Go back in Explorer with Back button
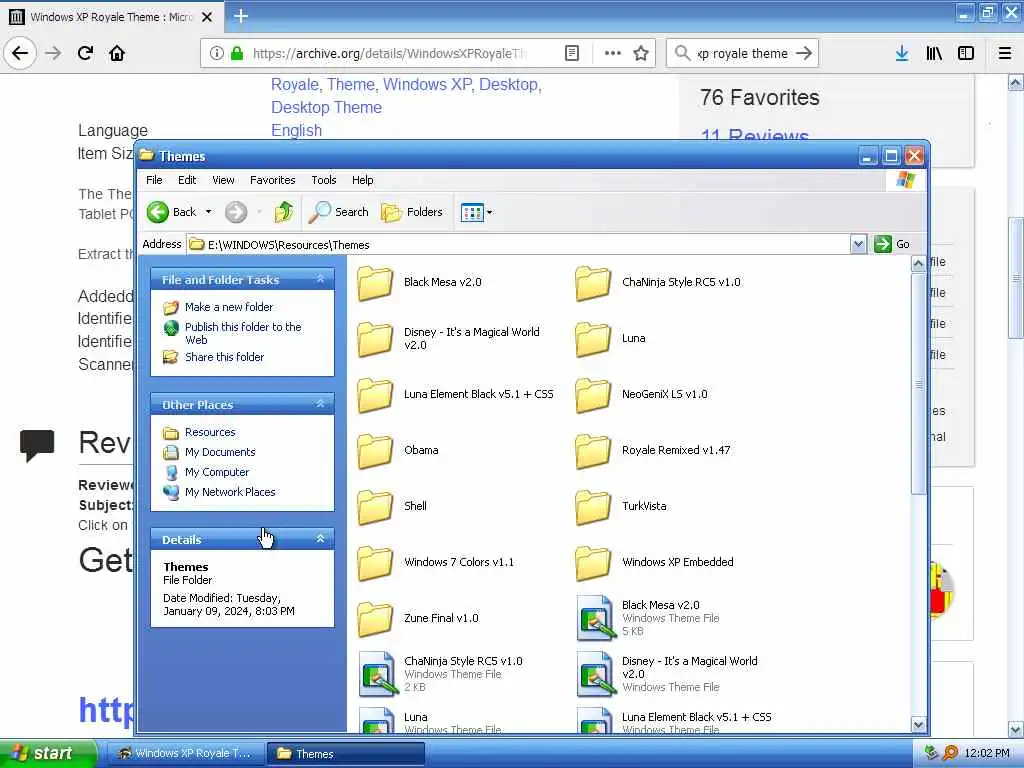 pyautogui.click(x=171, y=212)
